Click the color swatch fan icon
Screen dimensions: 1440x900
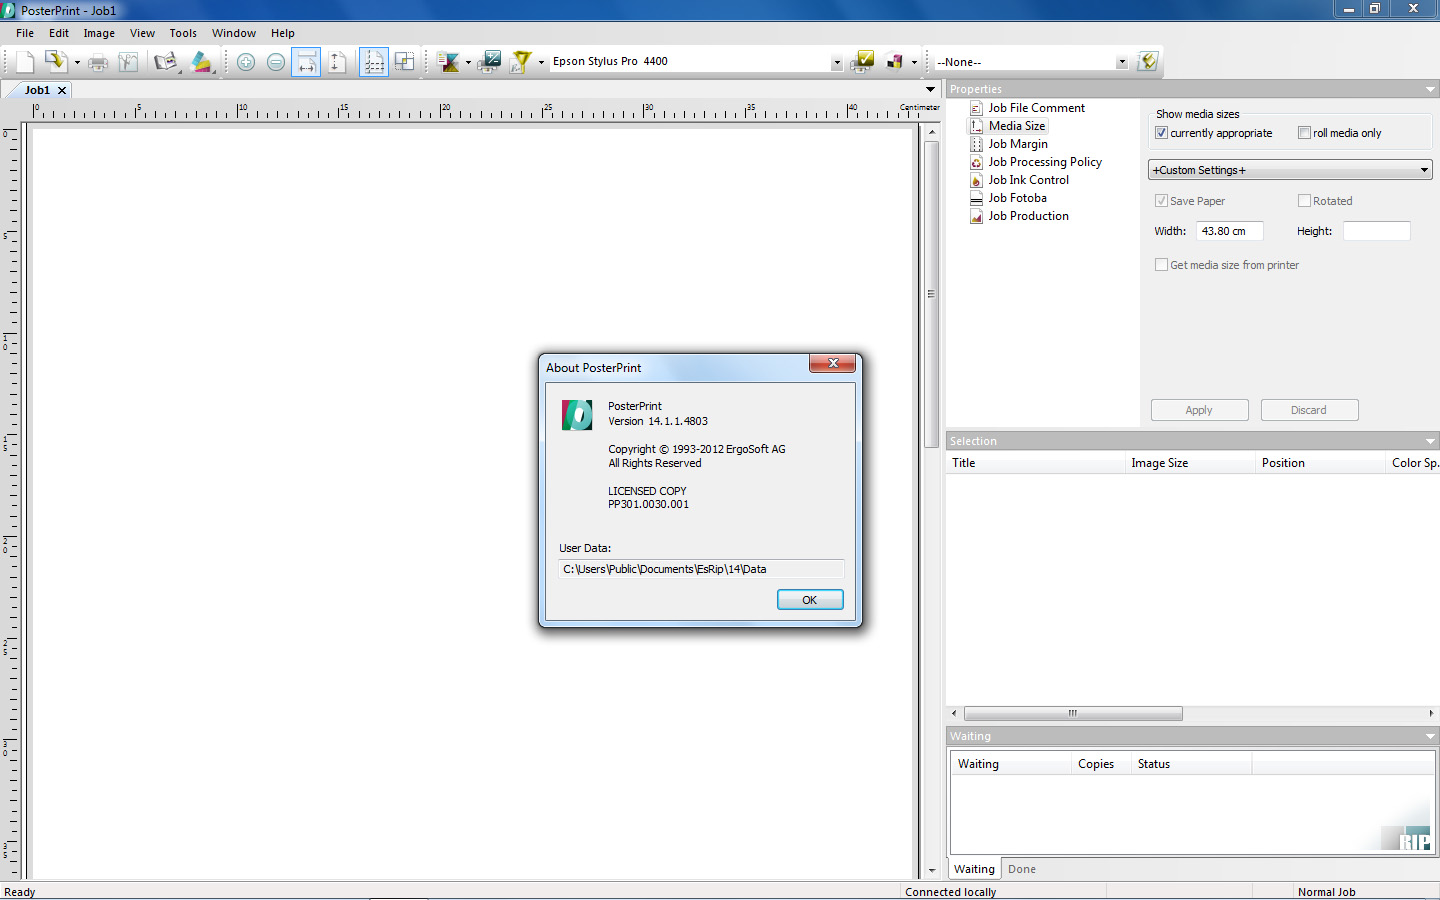(x=201, y=62)
